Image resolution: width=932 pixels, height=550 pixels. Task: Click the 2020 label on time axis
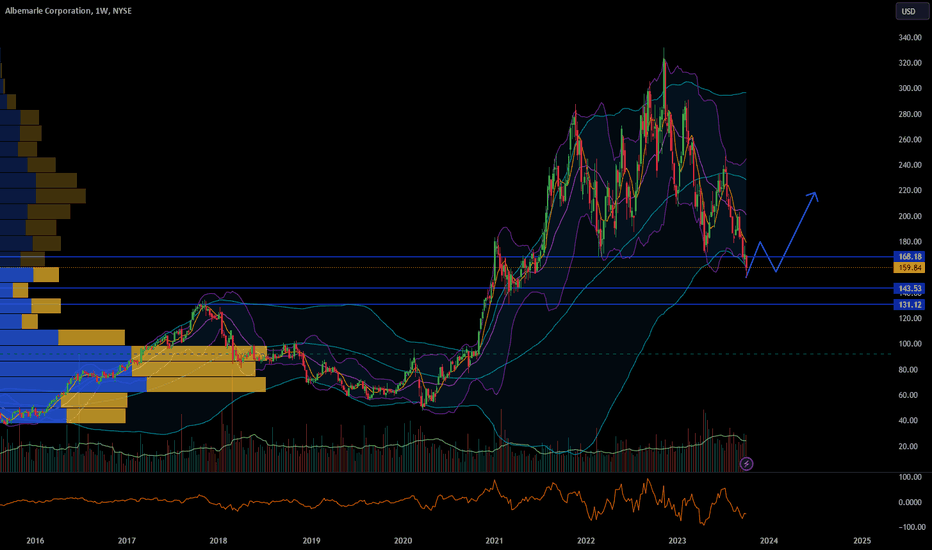pos(403,540)
